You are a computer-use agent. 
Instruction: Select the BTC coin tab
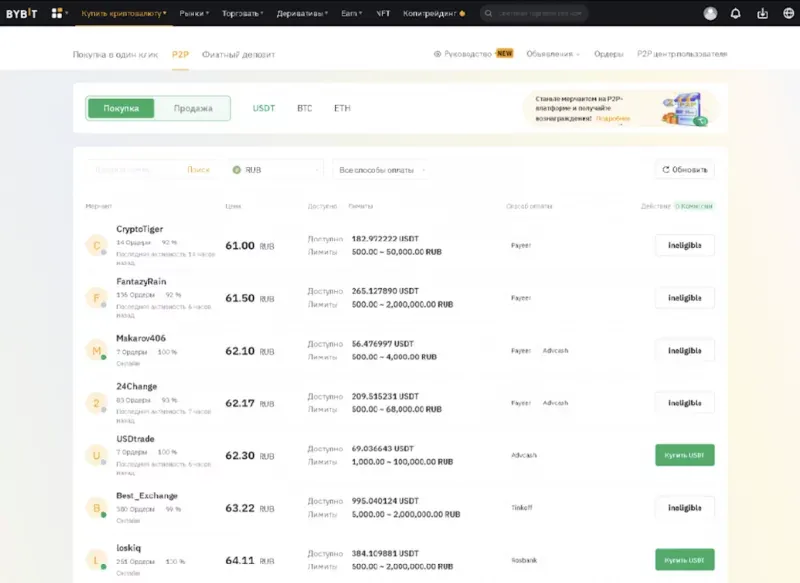(x=305, y=108)
